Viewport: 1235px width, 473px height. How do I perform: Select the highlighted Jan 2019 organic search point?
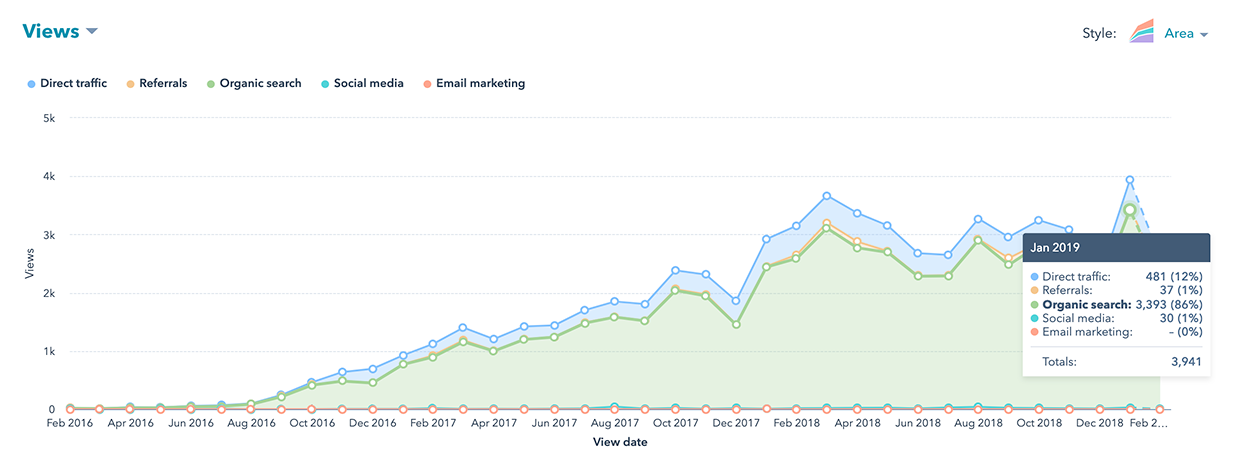tap(1130, 210)
